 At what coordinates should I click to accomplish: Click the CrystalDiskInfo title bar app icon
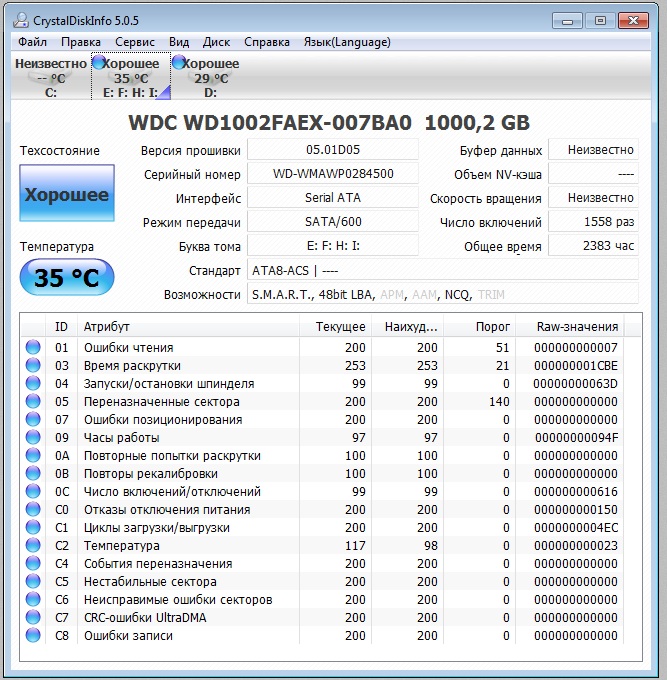point(21,20)
